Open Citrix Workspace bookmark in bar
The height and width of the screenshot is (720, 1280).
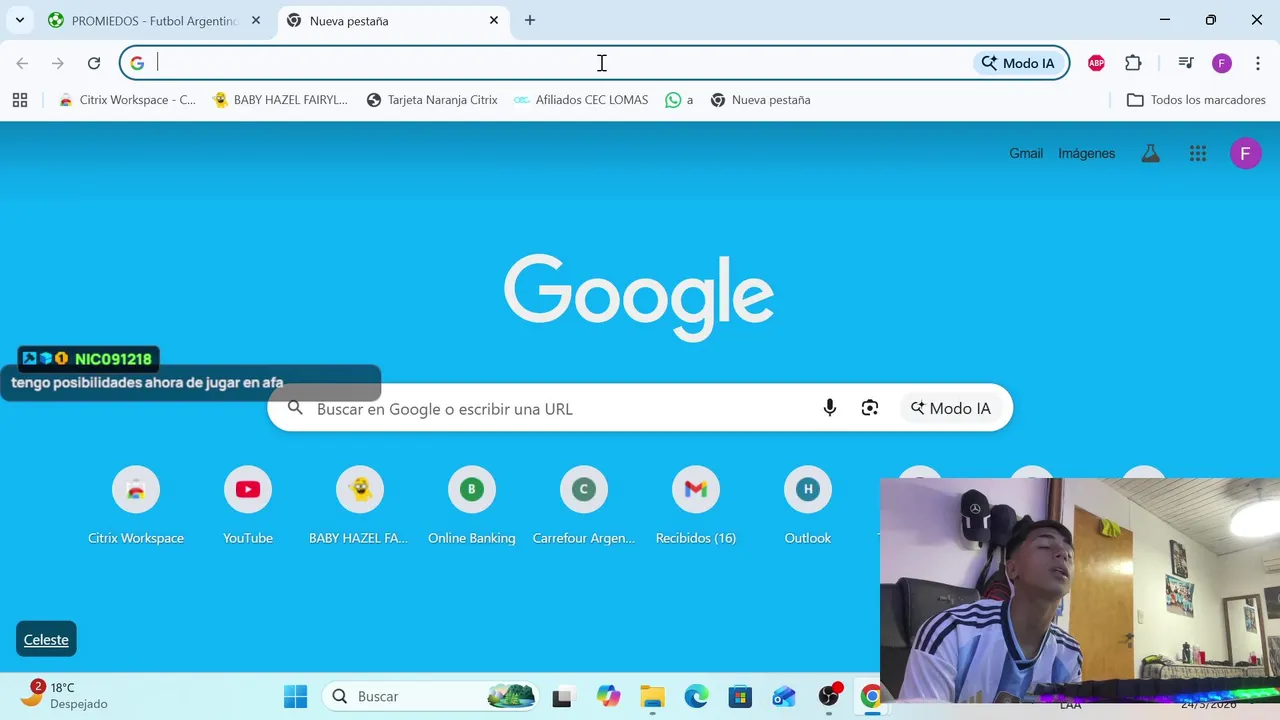click(x=127, y=100)
